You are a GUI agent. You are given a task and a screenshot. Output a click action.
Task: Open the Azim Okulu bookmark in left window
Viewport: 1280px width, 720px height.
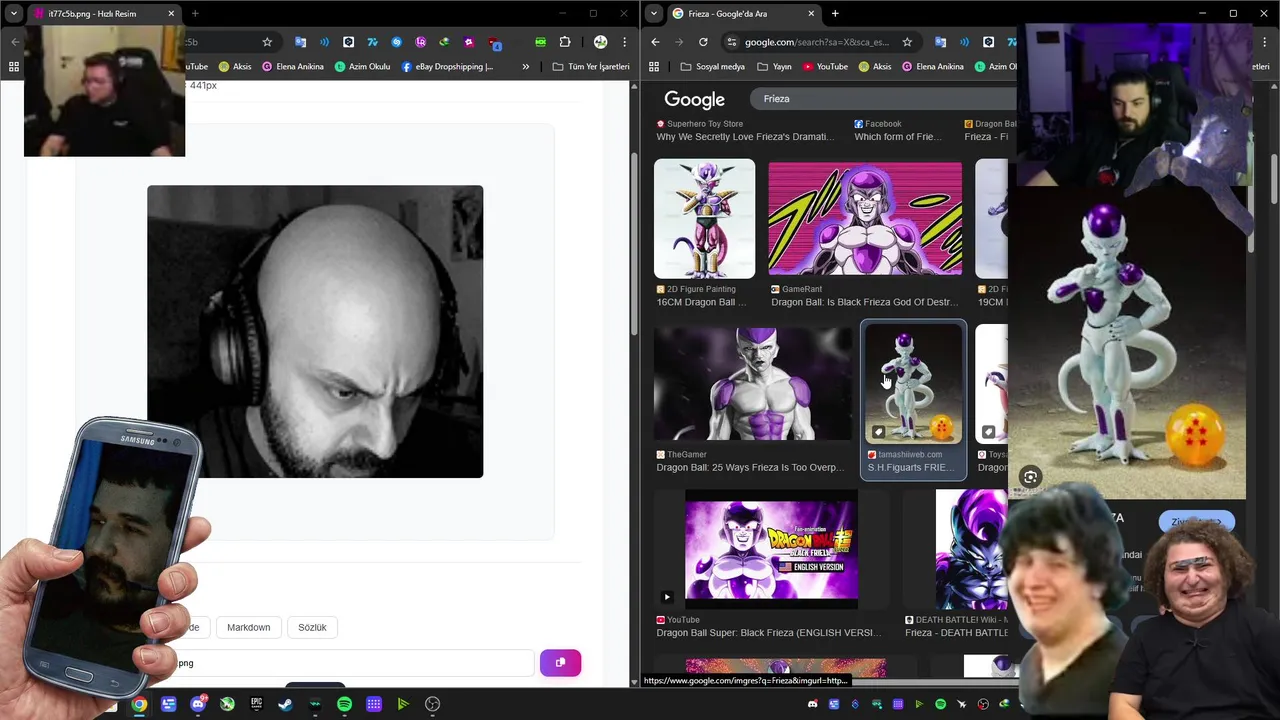(x=362, y=67)
